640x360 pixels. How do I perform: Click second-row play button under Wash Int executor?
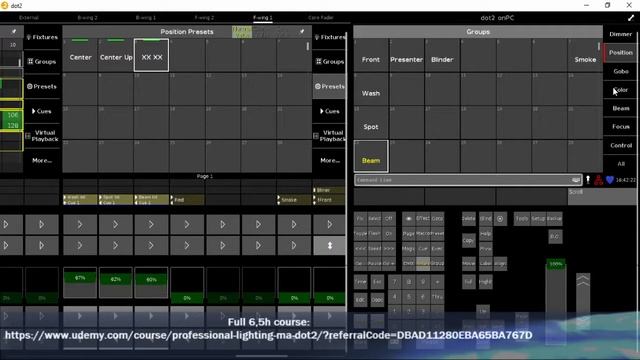80,245
